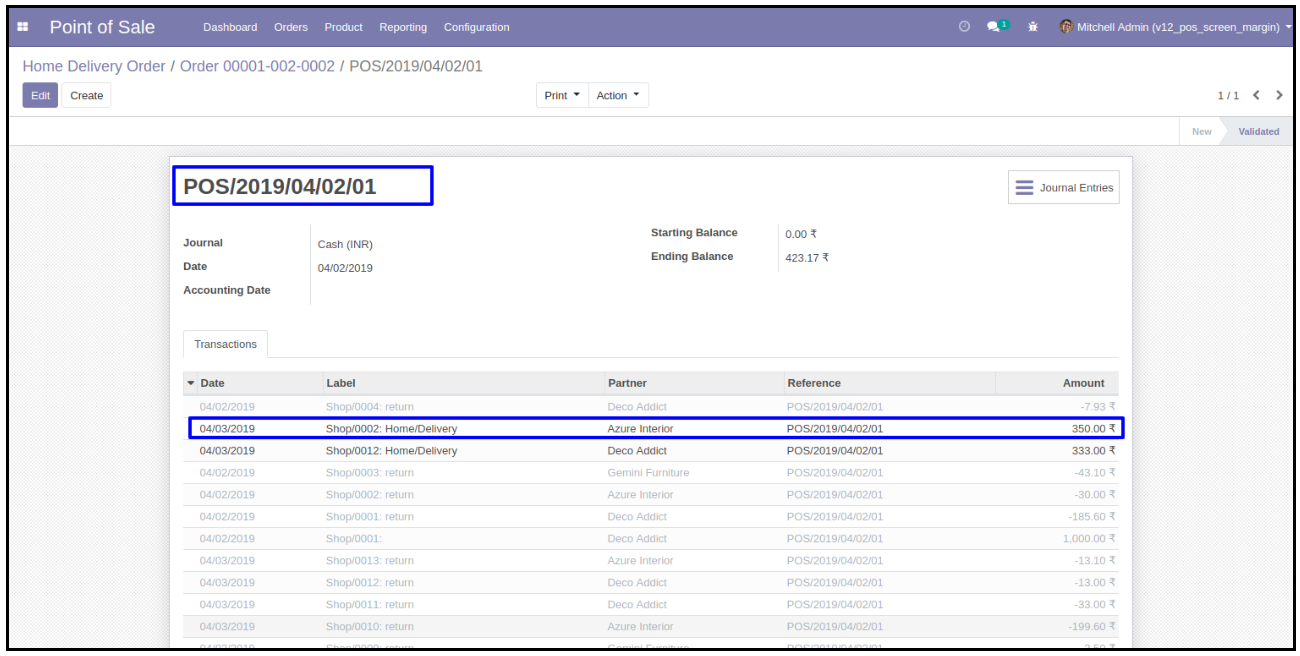Open Order 00001-002-0002 breadcrumb link
Screen dimensions: 1300x656
[x=257, y=66]
